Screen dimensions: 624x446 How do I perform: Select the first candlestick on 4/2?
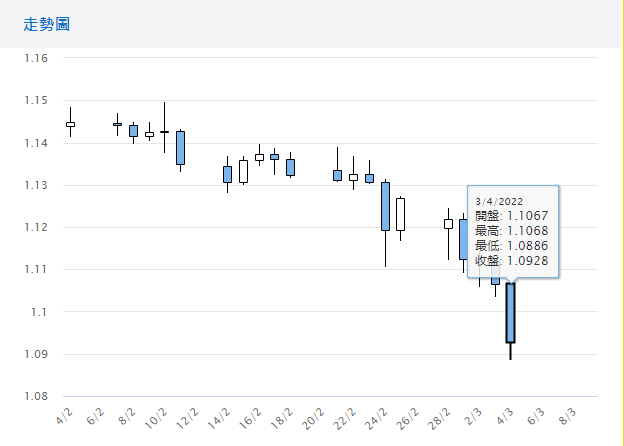click(70, 124)
